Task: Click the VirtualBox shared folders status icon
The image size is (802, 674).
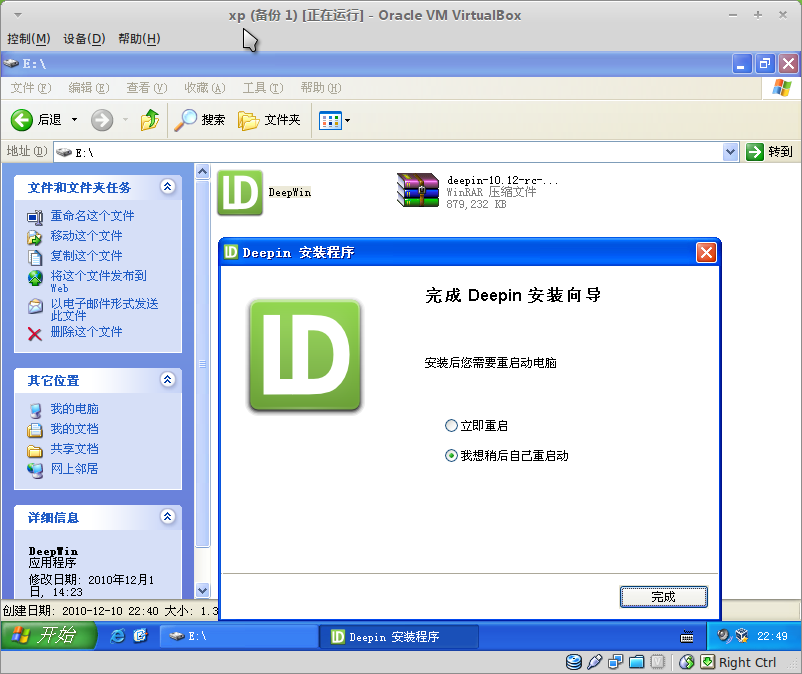Action: click(x=636, y=662)
